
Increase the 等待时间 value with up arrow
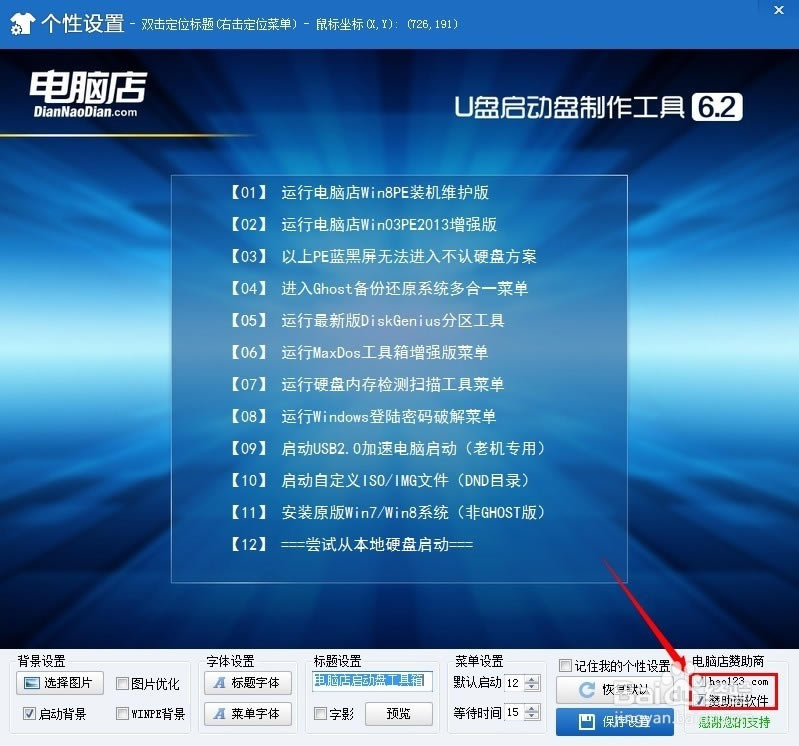pos(532,708)
